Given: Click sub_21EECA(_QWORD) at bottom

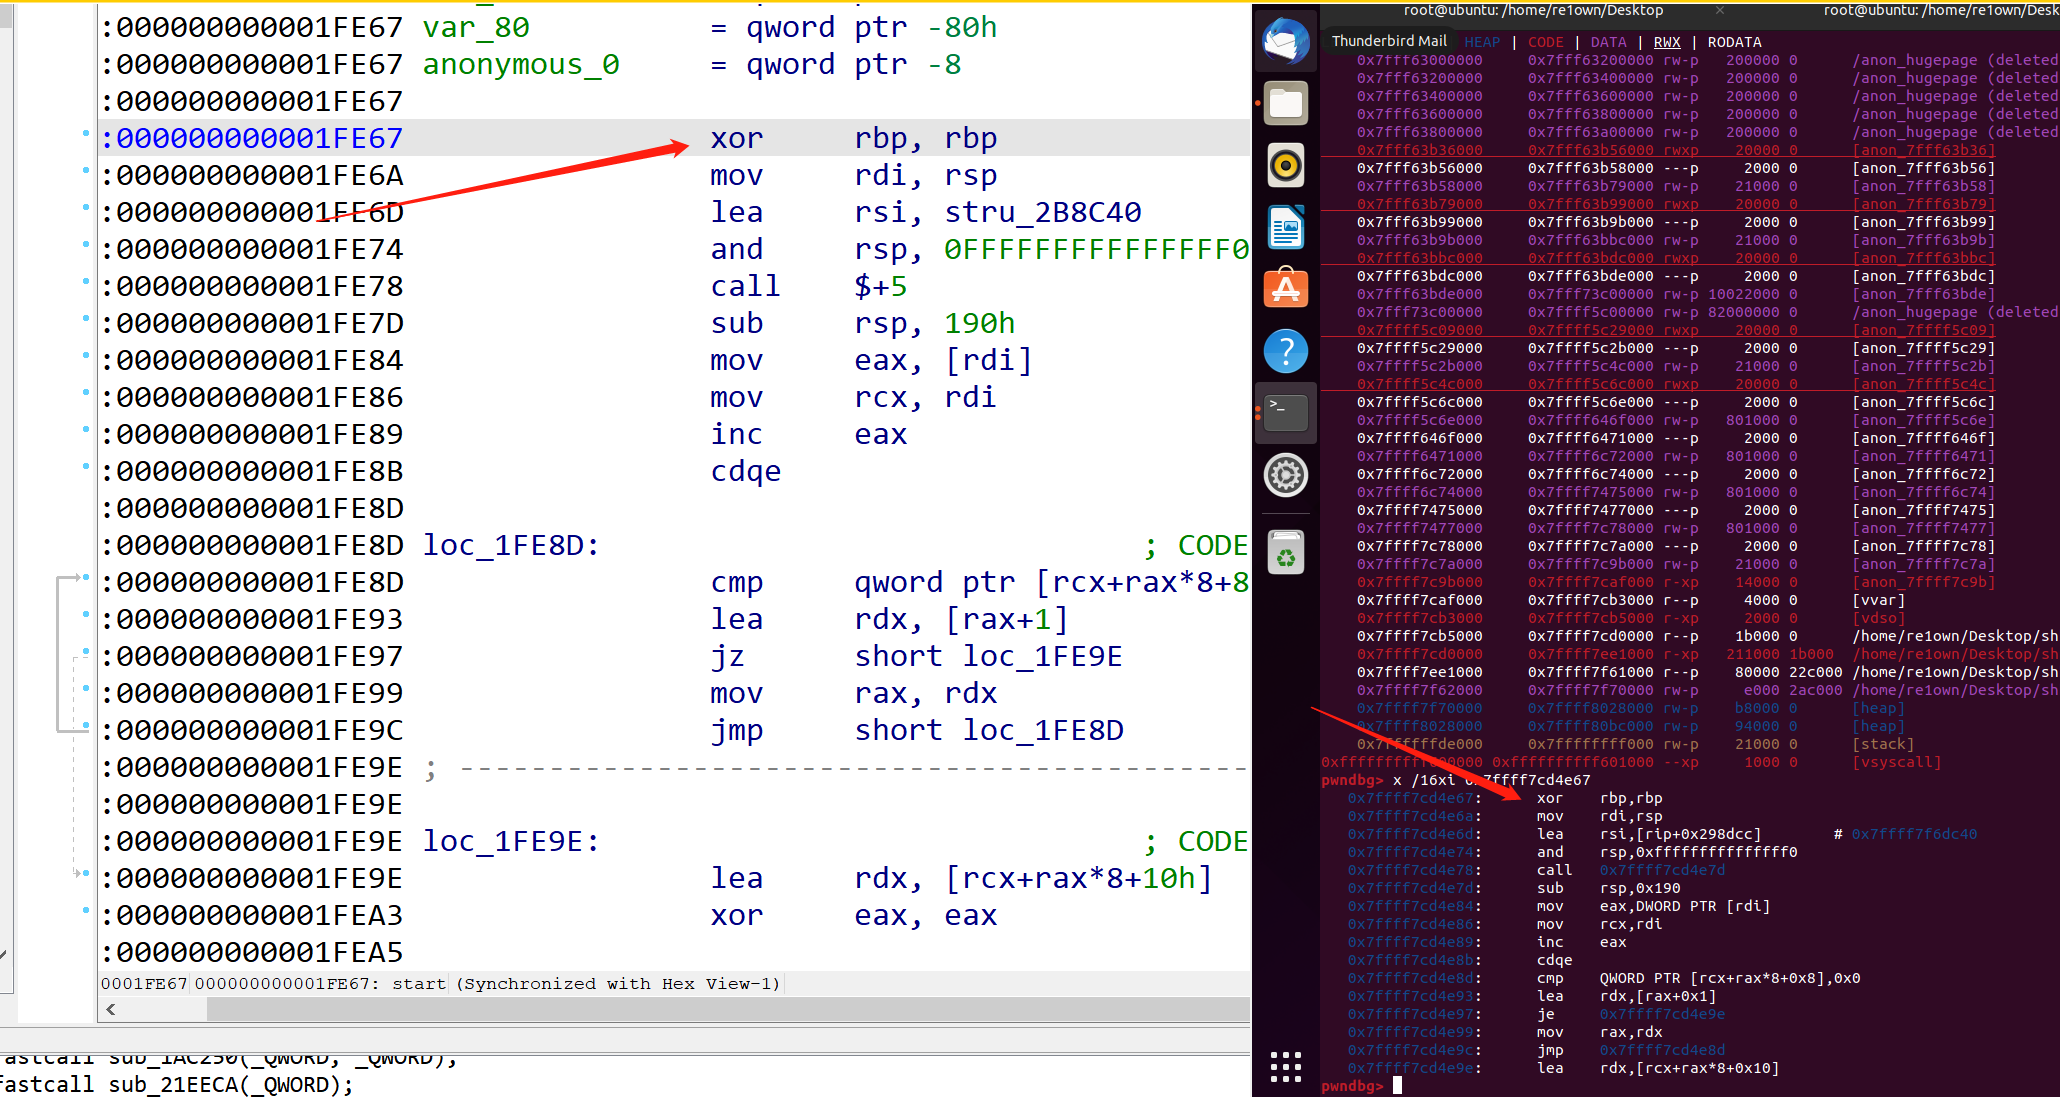Looking at the screenshot, I should click(230, 1084).
